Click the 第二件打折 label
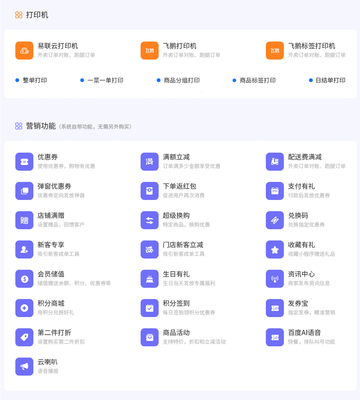 coord(54,332)
